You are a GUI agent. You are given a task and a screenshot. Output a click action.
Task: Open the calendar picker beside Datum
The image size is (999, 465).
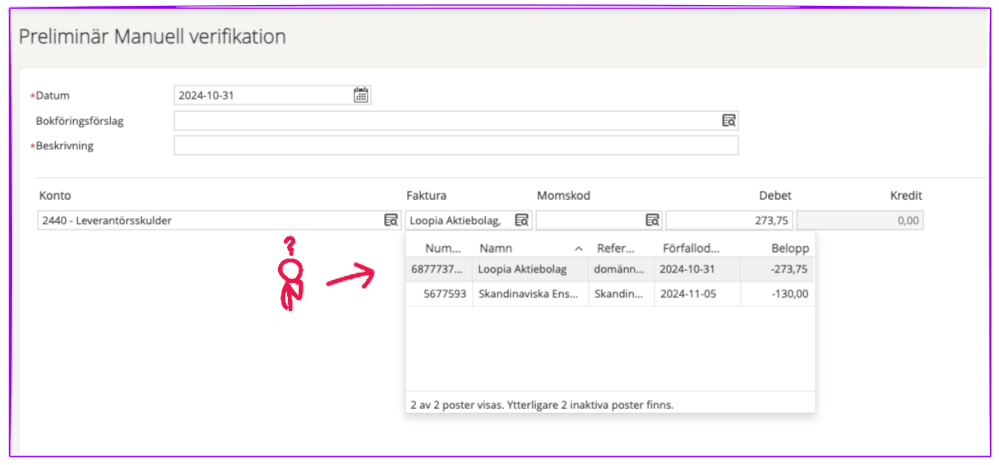click(x=361, y=95)
